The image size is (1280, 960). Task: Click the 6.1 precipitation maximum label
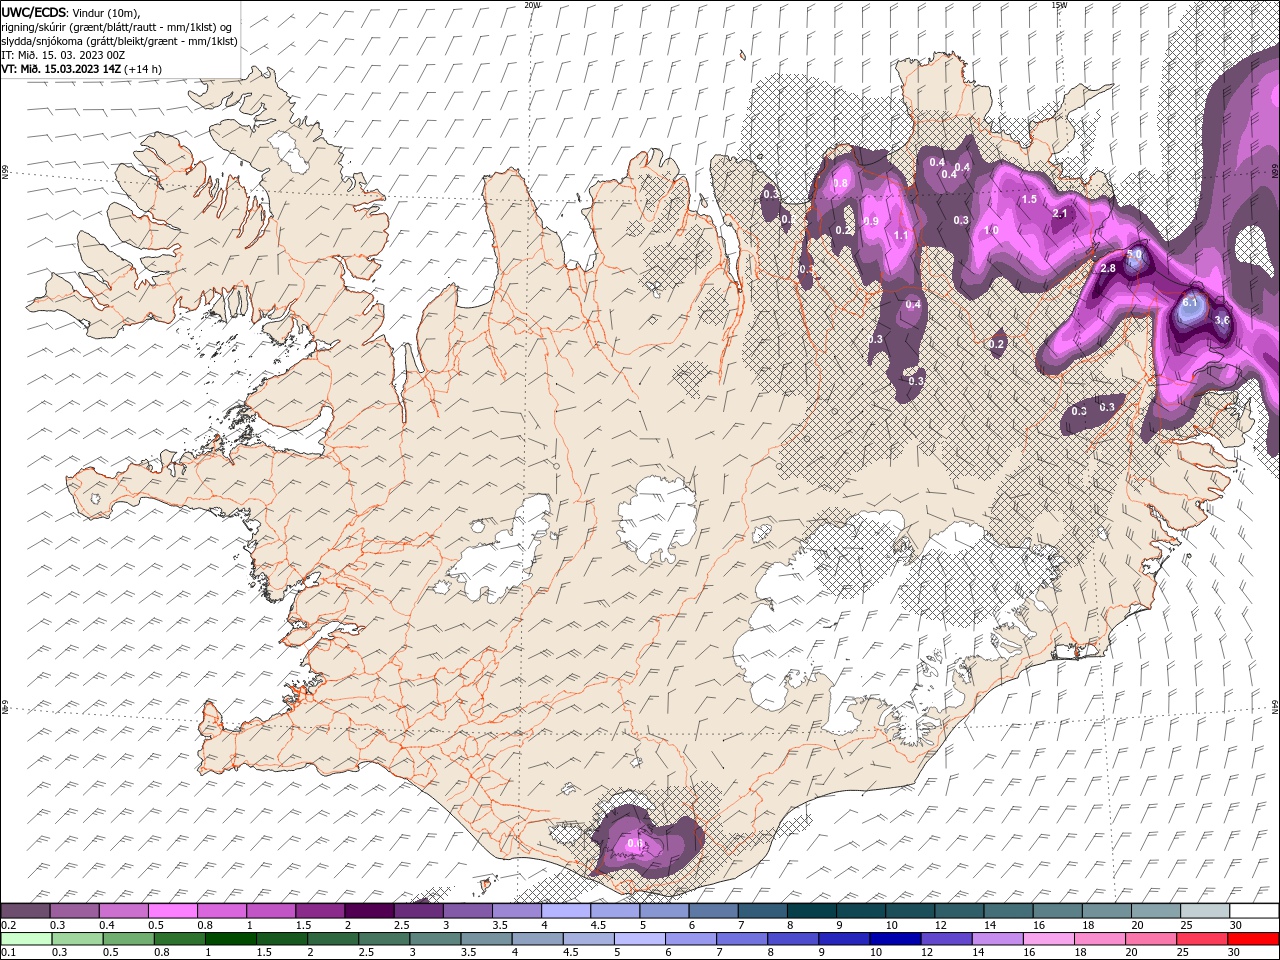1190,301
